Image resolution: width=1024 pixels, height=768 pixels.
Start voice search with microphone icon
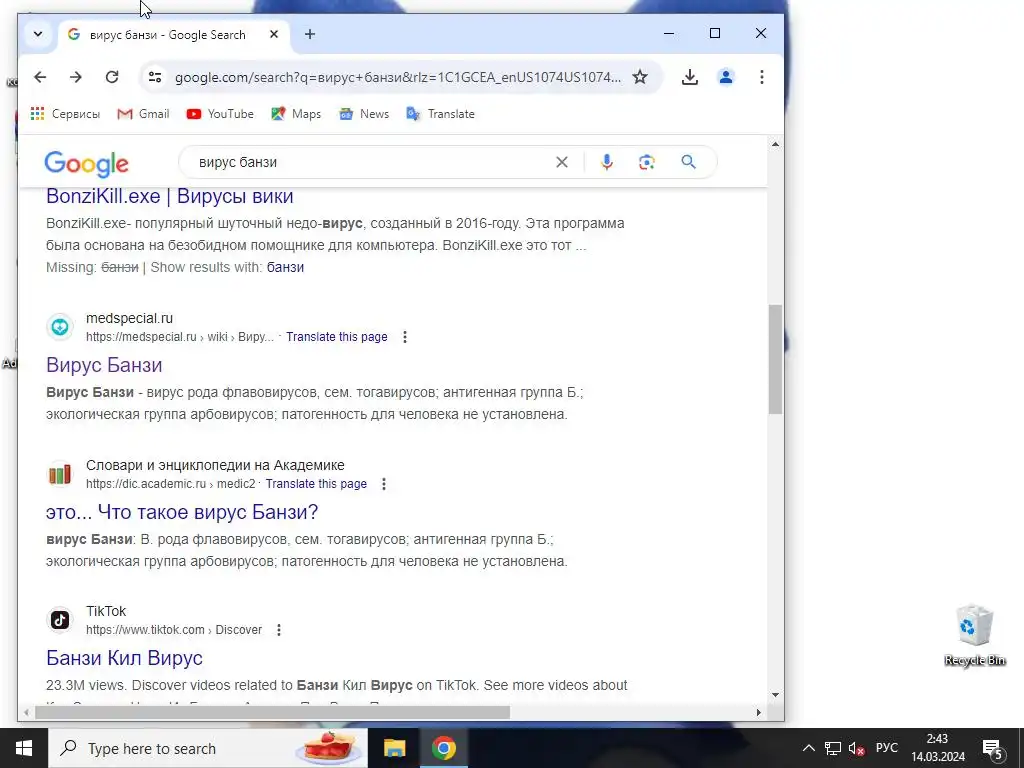click(x=607, y=162)
